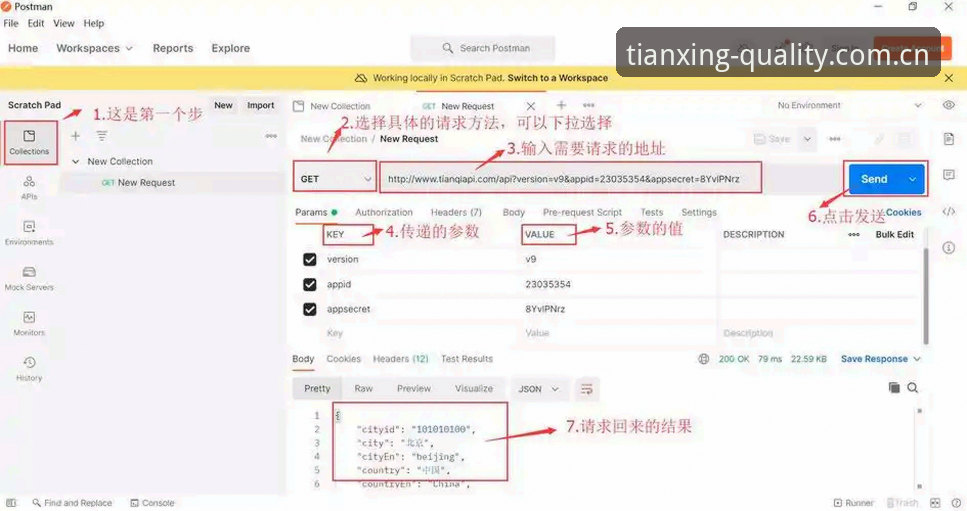This screenshot has width=967, height=511.
Task: Uncheck the appsecret parameter checkbox
Action: coord(310,309)
